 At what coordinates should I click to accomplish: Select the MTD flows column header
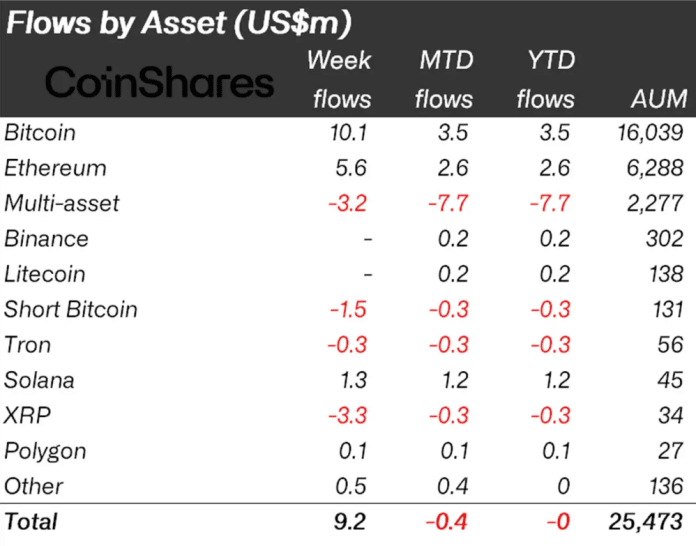(x=444, y=79)
